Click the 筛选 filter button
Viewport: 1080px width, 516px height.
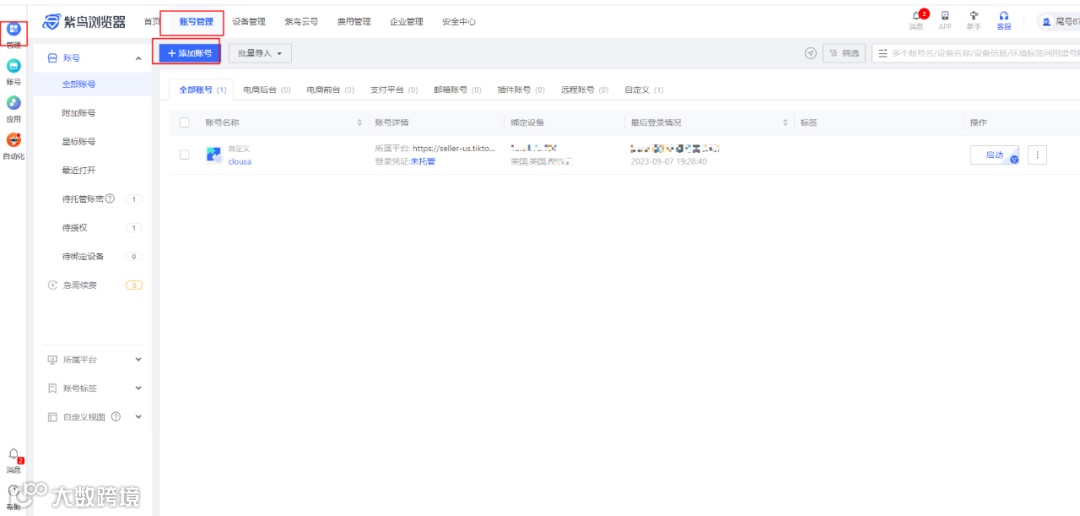(844, 53)
